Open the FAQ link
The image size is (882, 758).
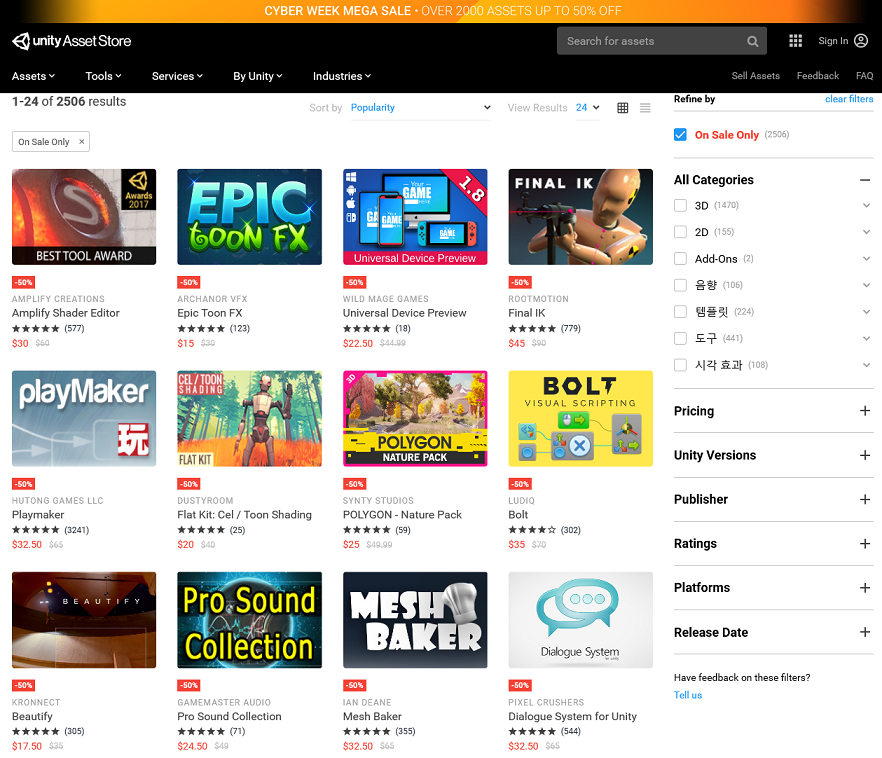point(865,76)
